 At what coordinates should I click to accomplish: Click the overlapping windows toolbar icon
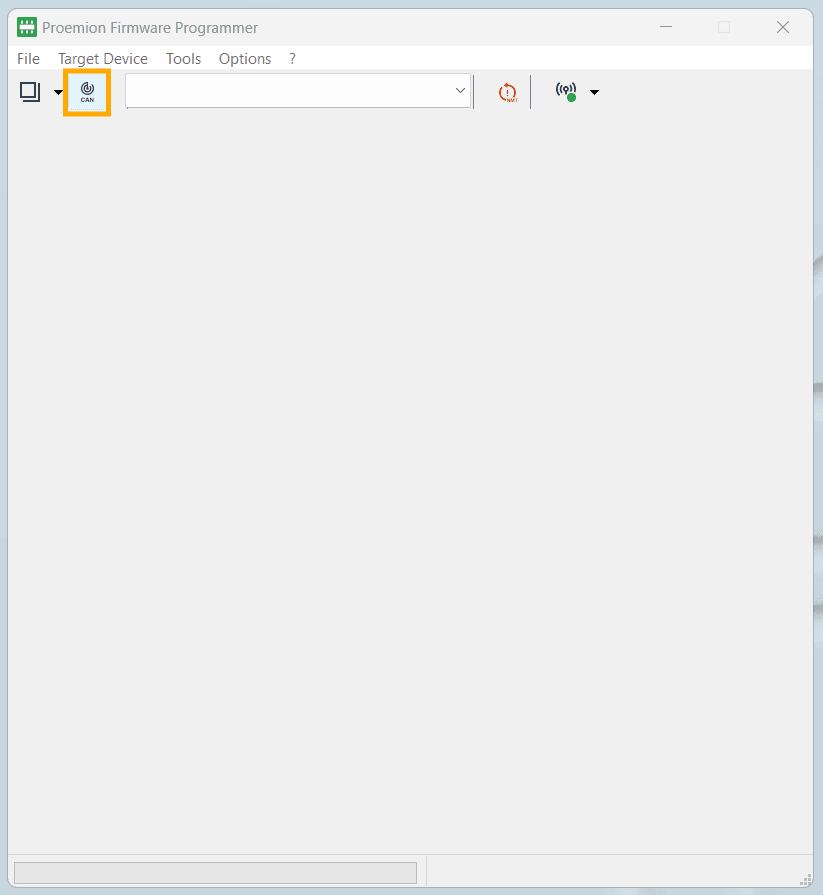click(30, 92)
